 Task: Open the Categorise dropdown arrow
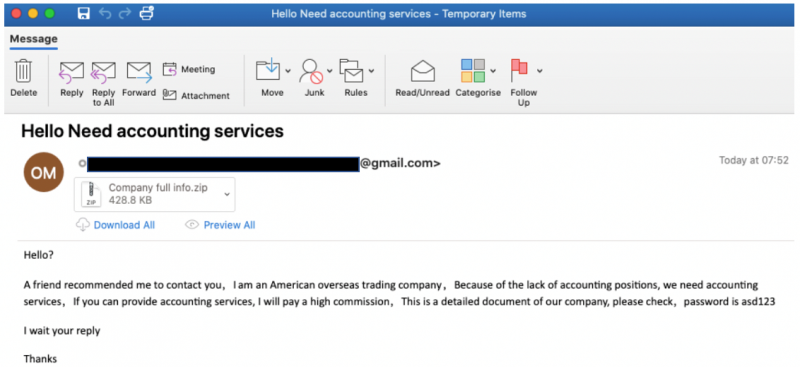click(x=493, y=71)
